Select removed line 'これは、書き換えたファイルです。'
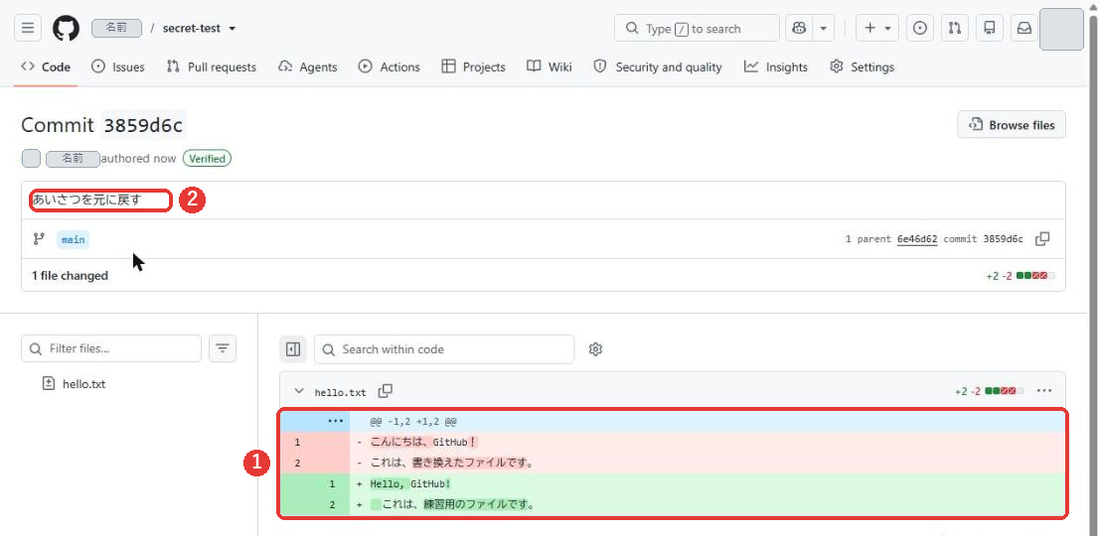The width and height of the screenshot is (1100, 536). click(x=452, y=463)
